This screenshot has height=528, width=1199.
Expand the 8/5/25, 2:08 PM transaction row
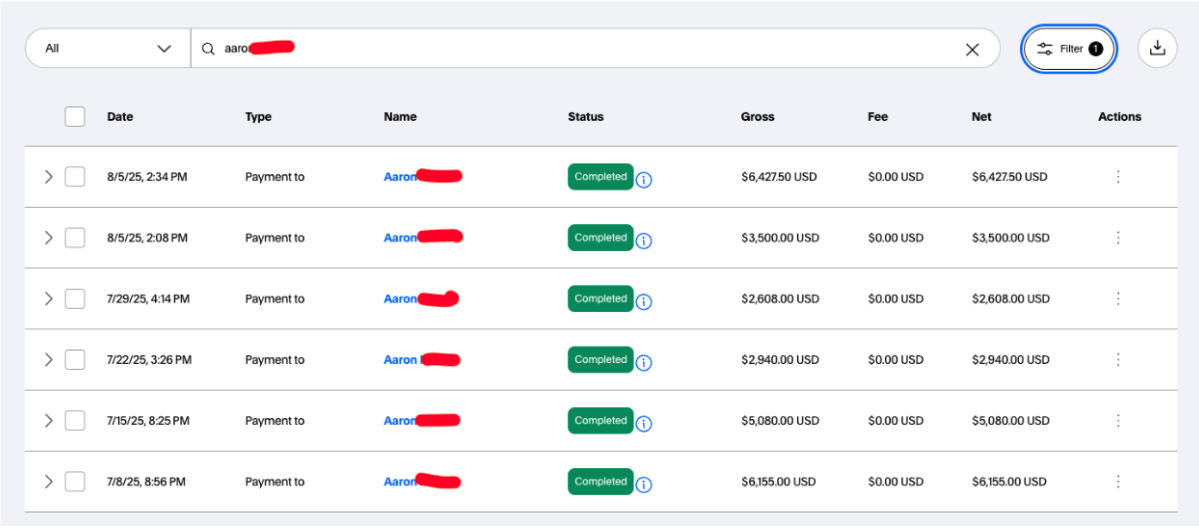[48, 238]
